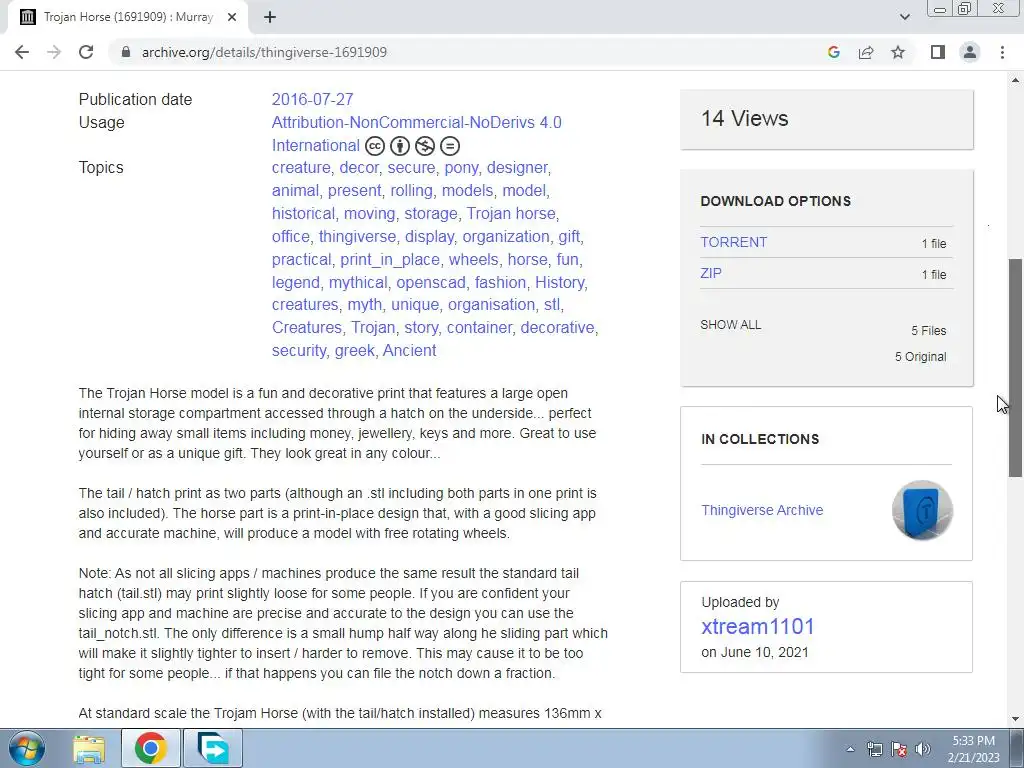
Task: Expand the tab search dropdown
Action: click(904, 17)
